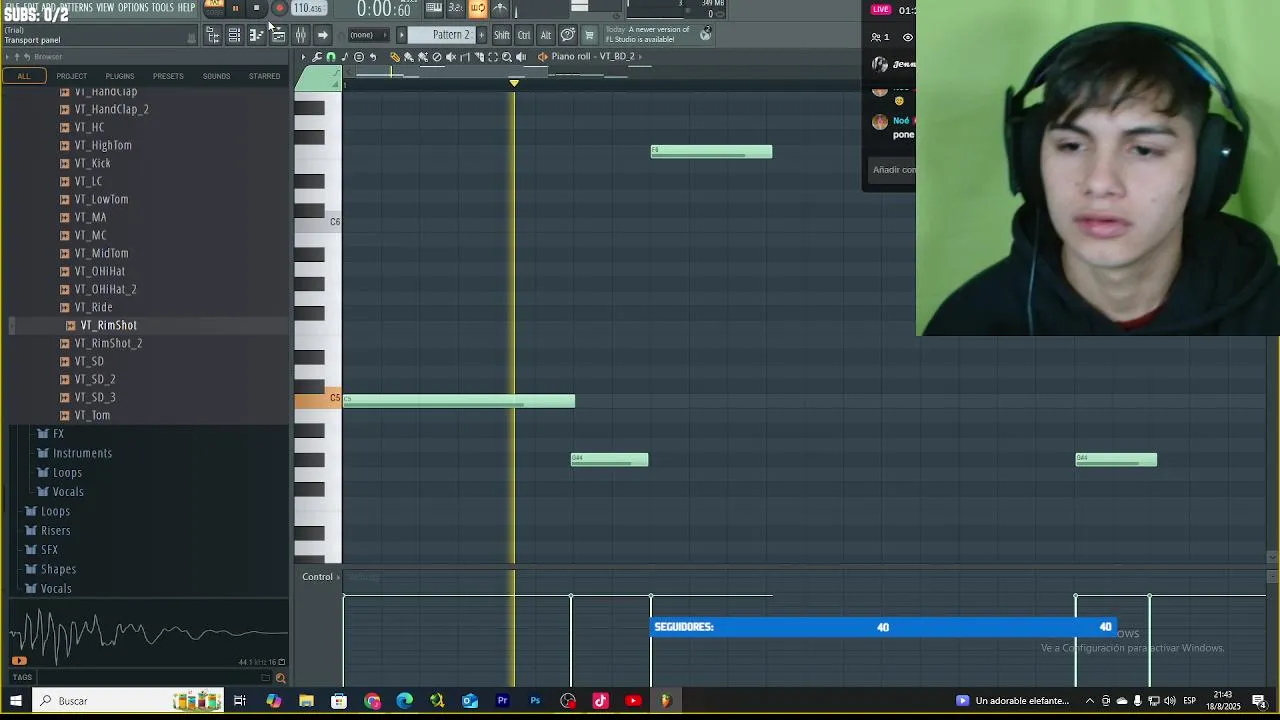The width and height of the screenshot is (1280, 720).
Task: Select the piano roll Paint brush tool
Action: coord(408,57)
